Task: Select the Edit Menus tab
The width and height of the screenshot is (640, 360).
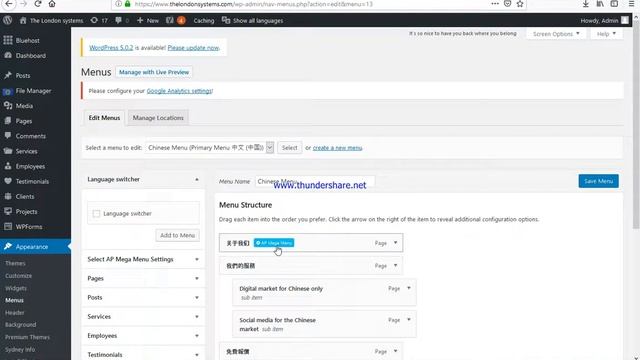Action: 104,118
